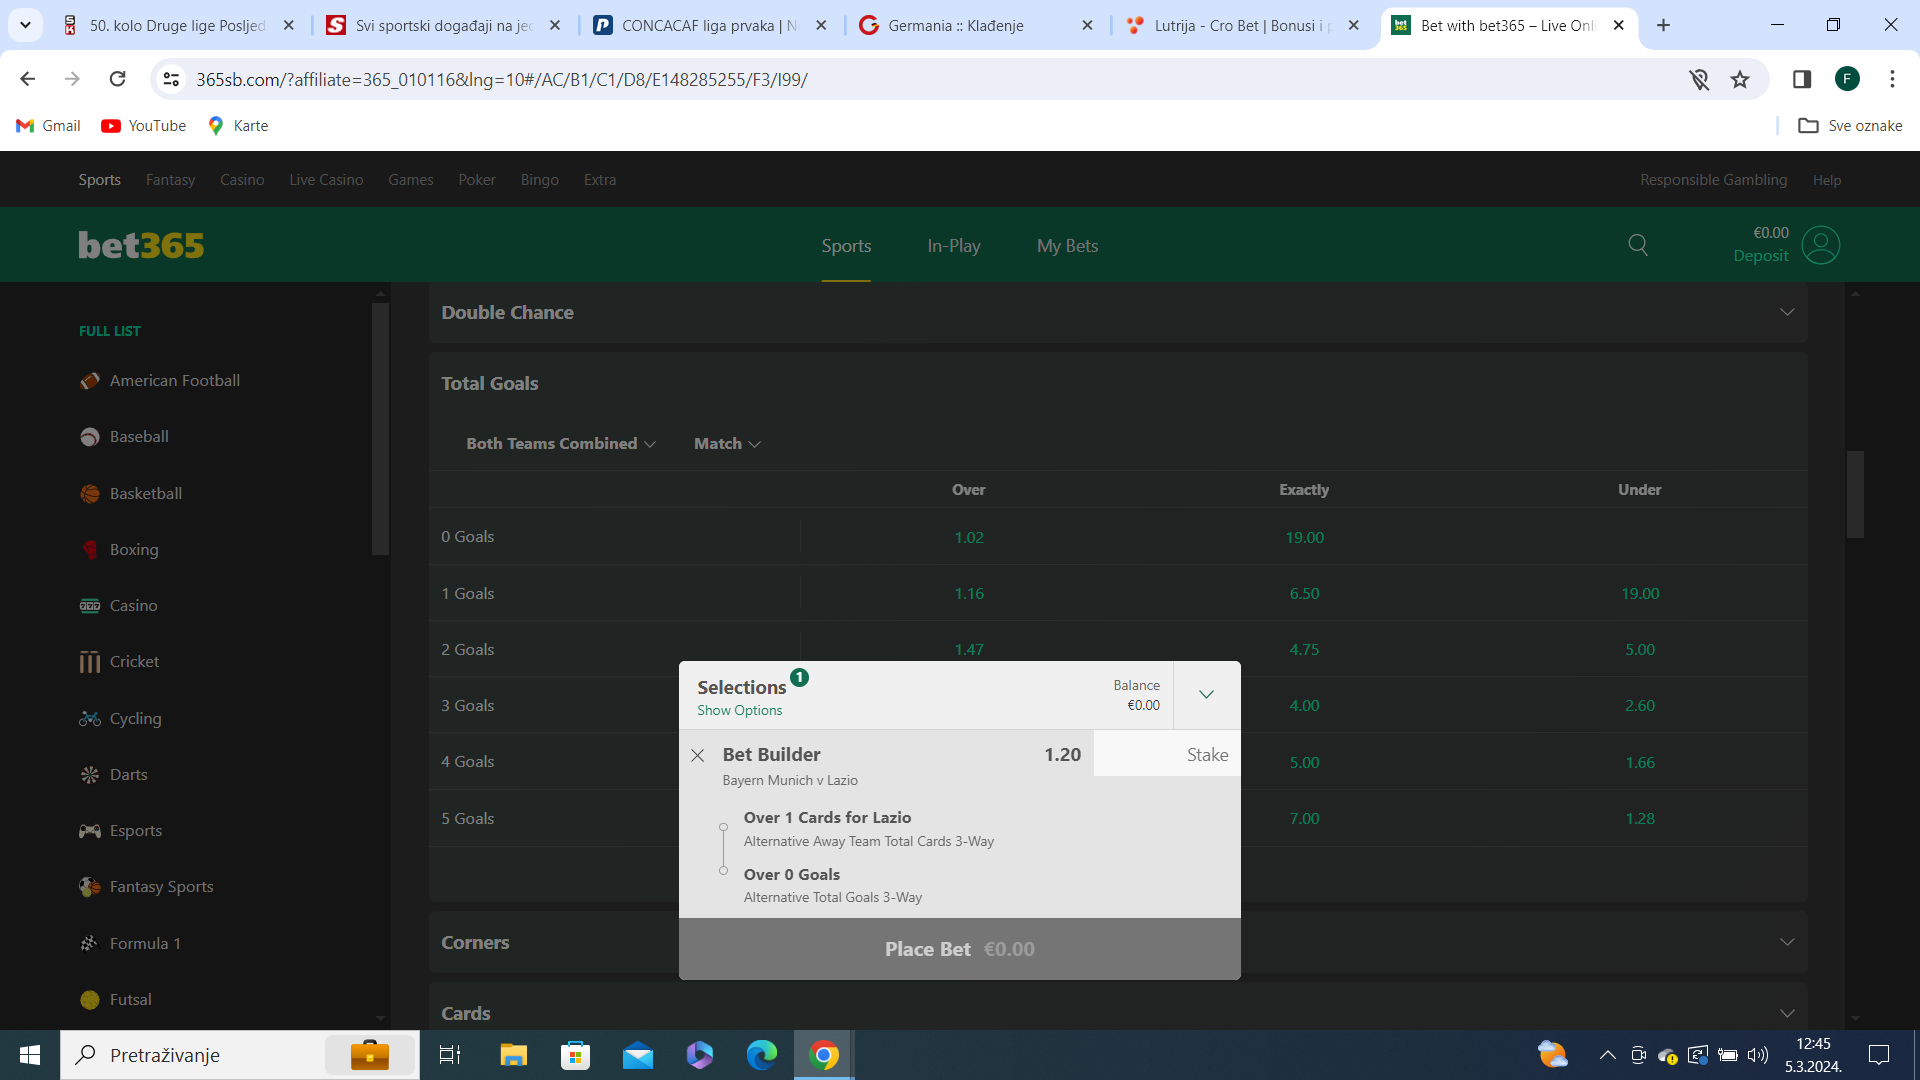Open the Cycling sport icon in sidebar
Screen dimensions: 1920x1080
[90, 719]
